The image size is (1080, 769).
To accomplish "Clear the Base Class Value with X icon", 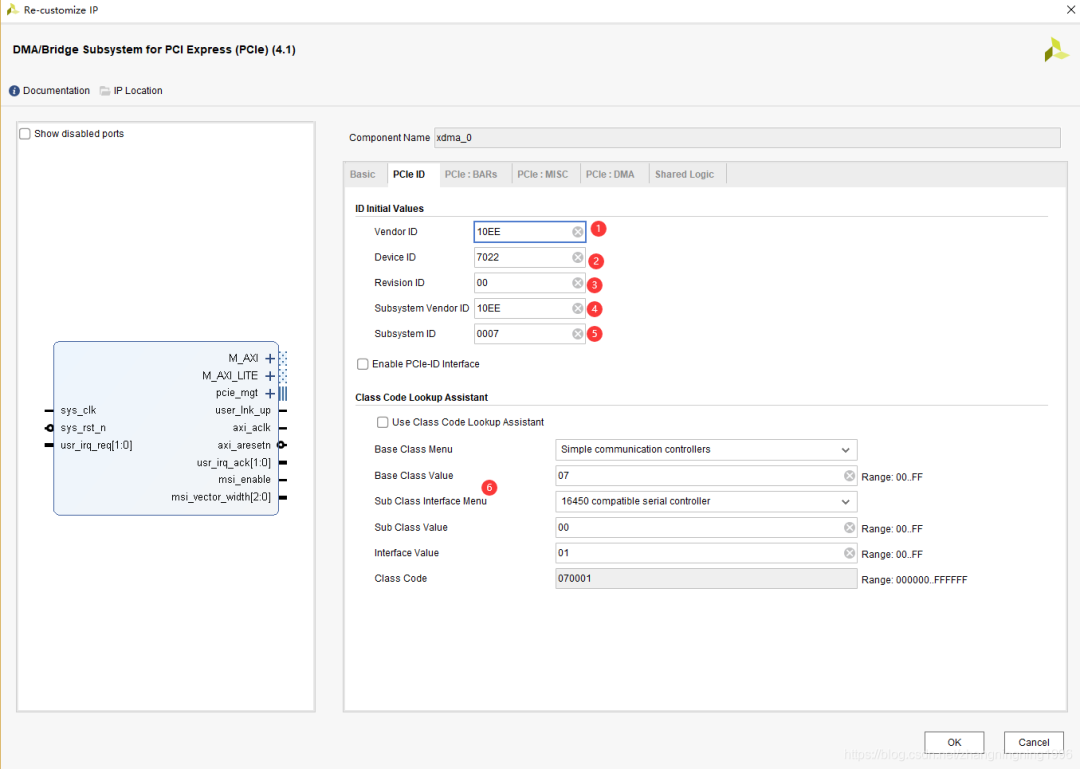I will click(x=849, y=476).
